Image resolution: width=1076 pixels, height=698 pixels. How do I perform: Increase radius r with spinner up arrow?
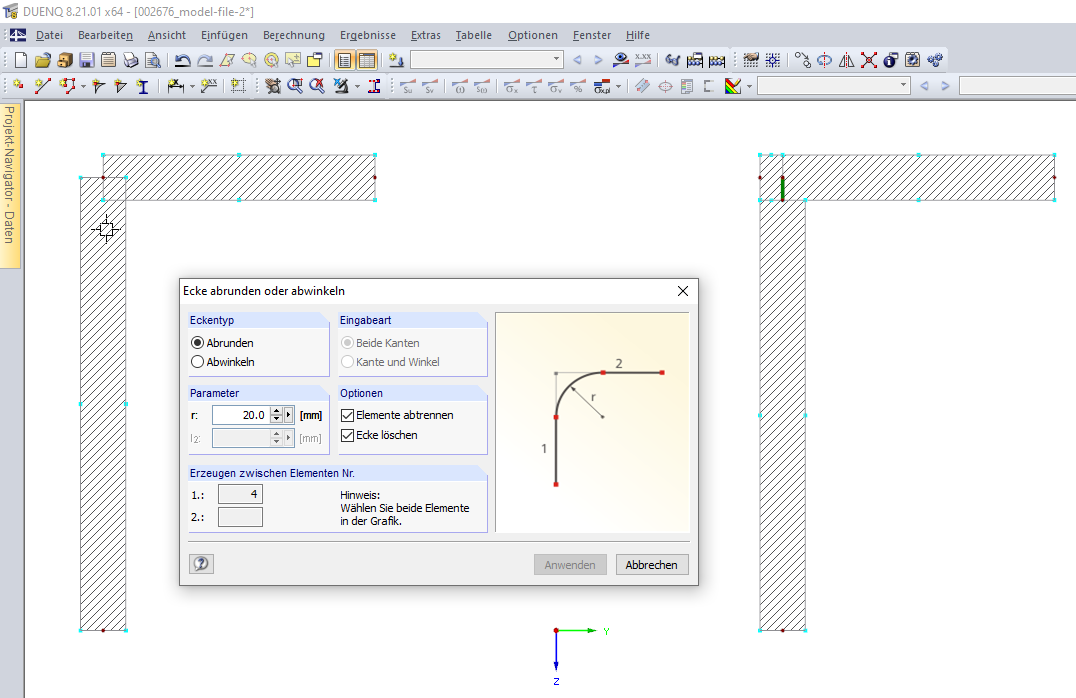click(x=276, y=411)
